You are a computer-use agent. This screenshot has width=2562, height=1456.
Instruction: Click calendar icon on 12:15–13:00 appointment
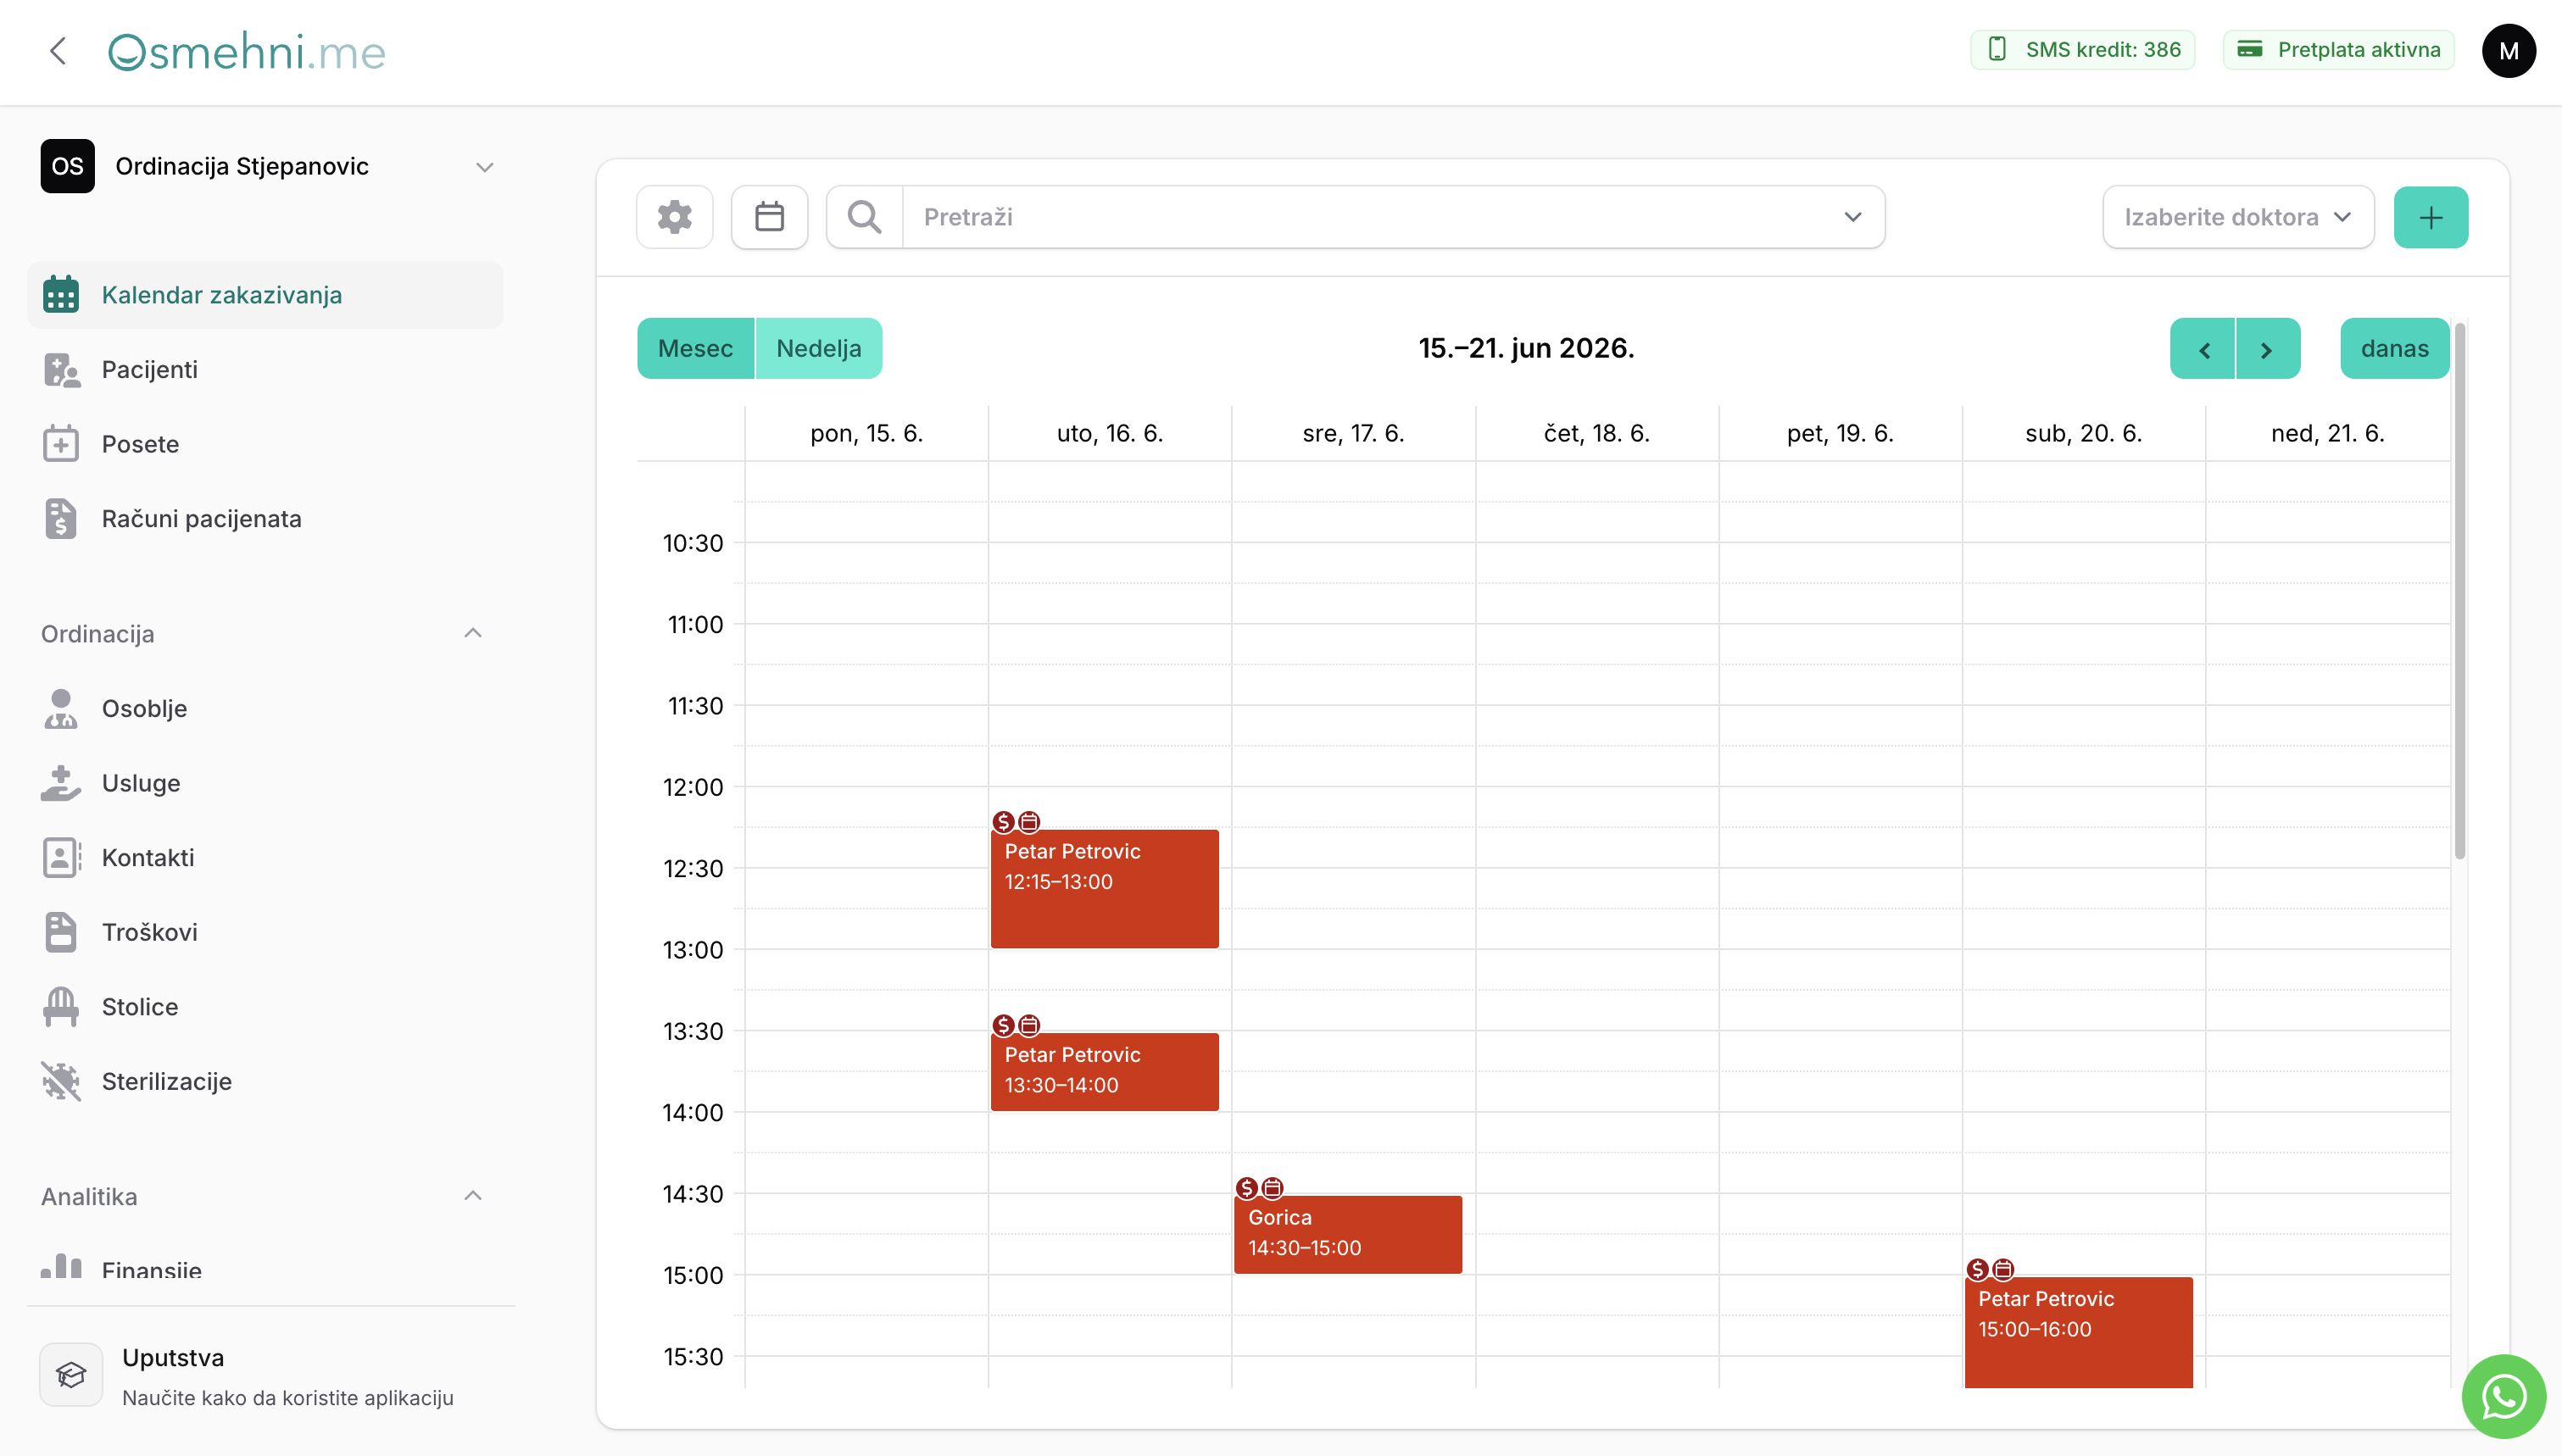click(x=1029, y=822)
